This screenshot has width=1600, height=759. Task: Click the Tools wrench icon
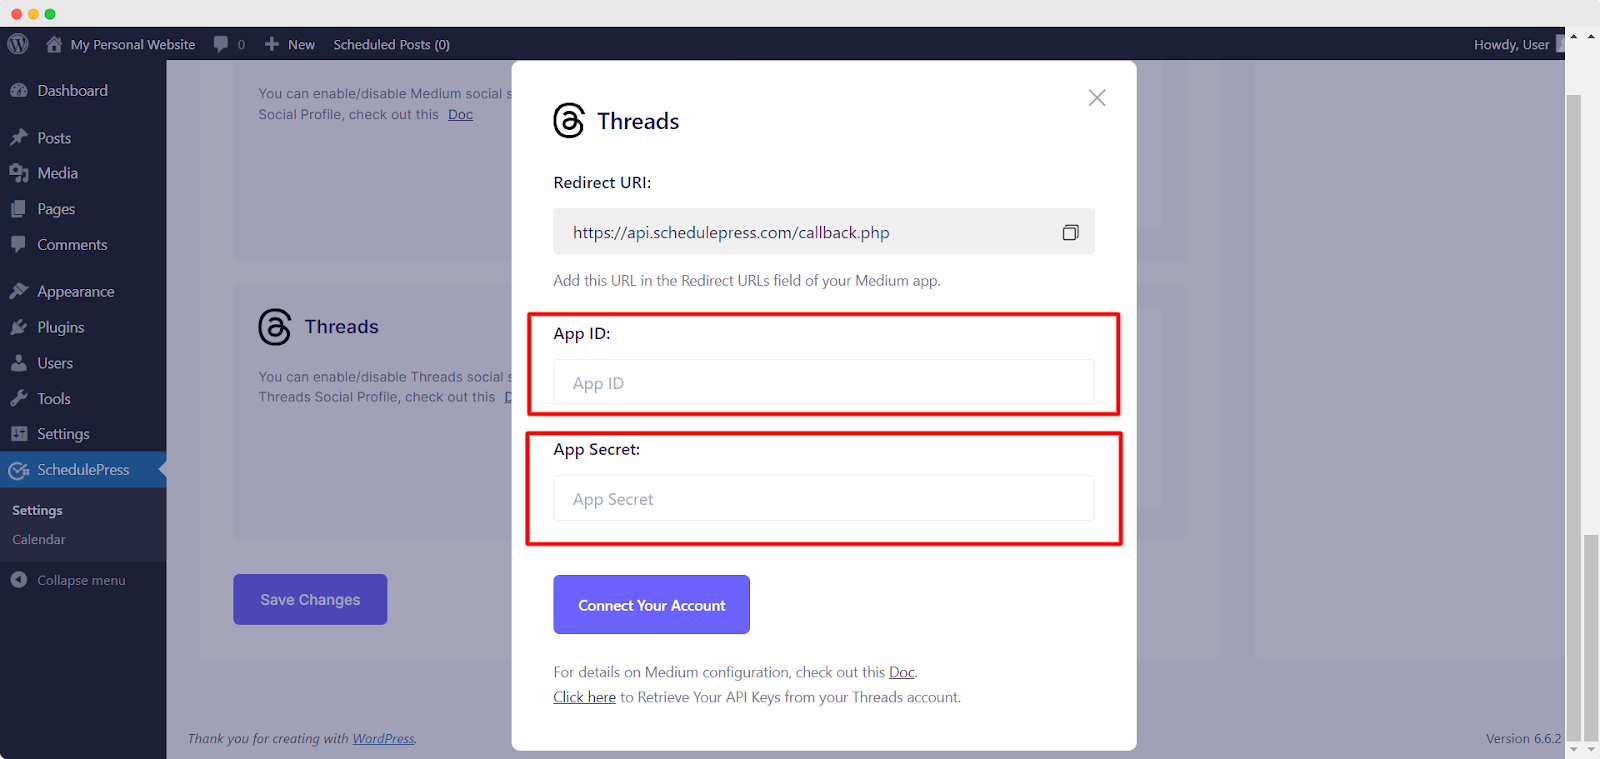(x=22, y=398)
